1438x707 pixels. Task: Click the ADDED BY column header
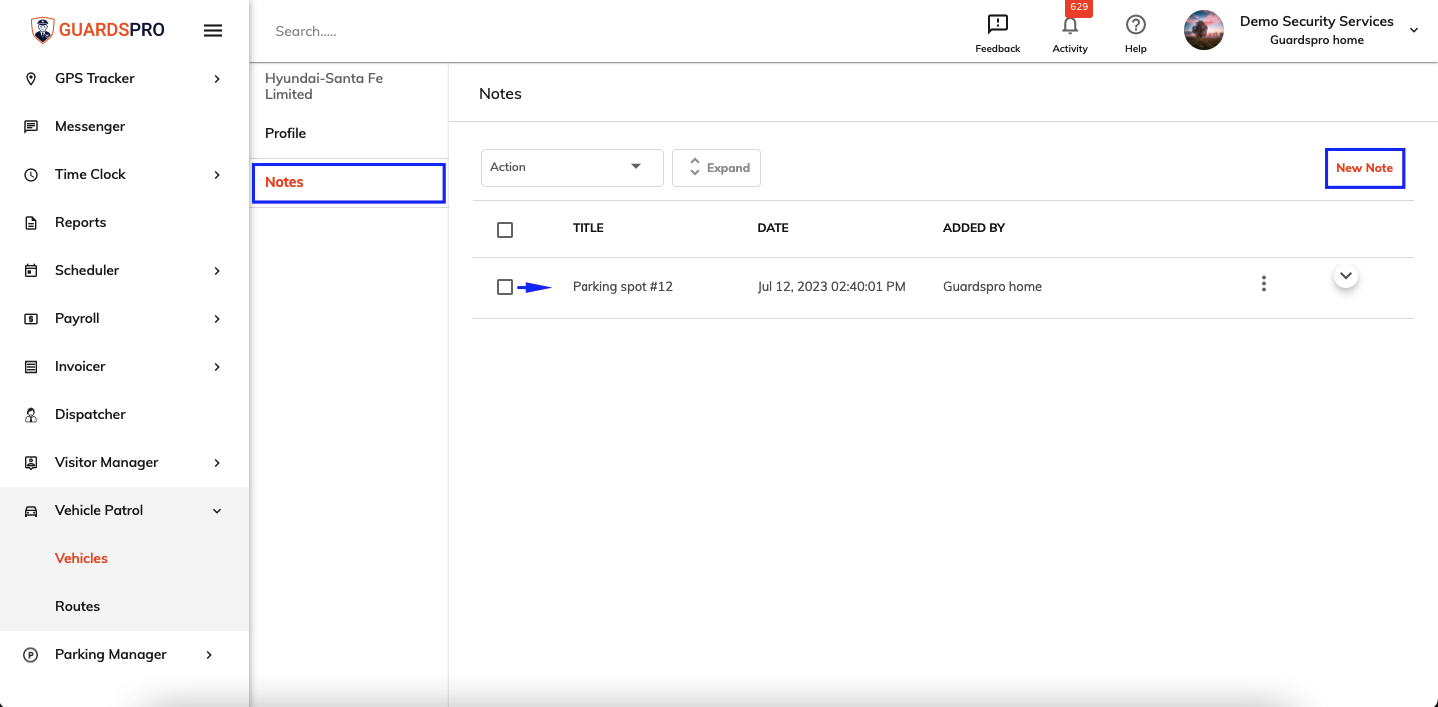coord(974,228)
